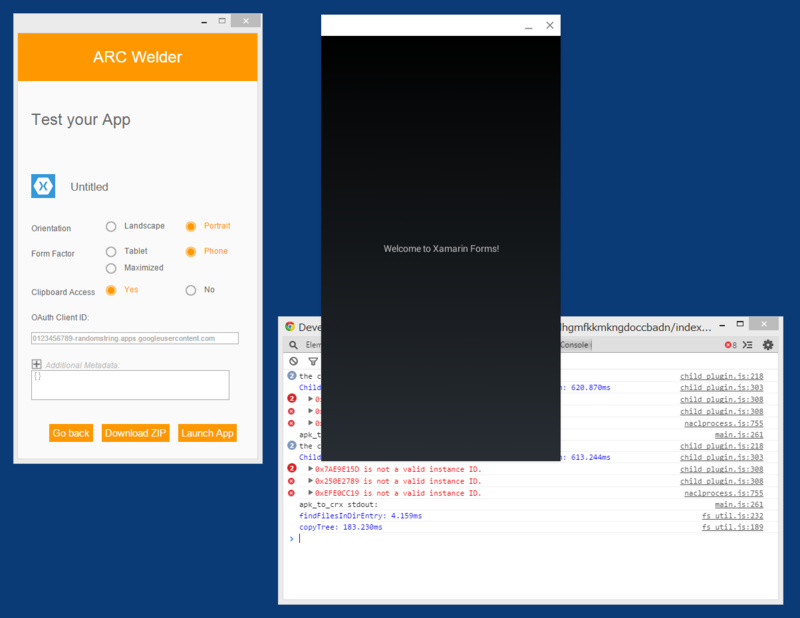The width and height of the screenshot is (800, 618).
Task: Click the DevTools search magnifier icon
Action: tap(293, 345)
